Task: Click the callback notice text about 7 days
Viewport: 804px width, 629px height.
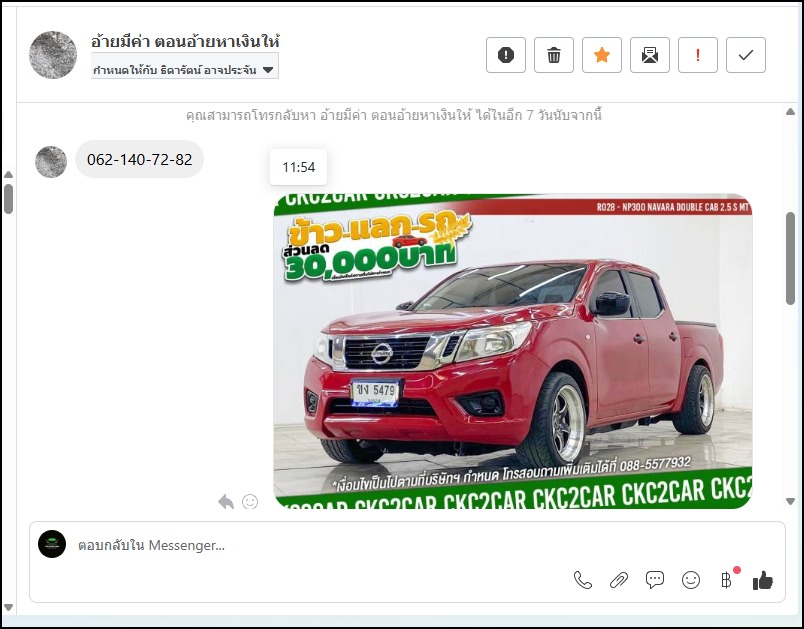Action: pyautogui.click(x=394, y=115)
